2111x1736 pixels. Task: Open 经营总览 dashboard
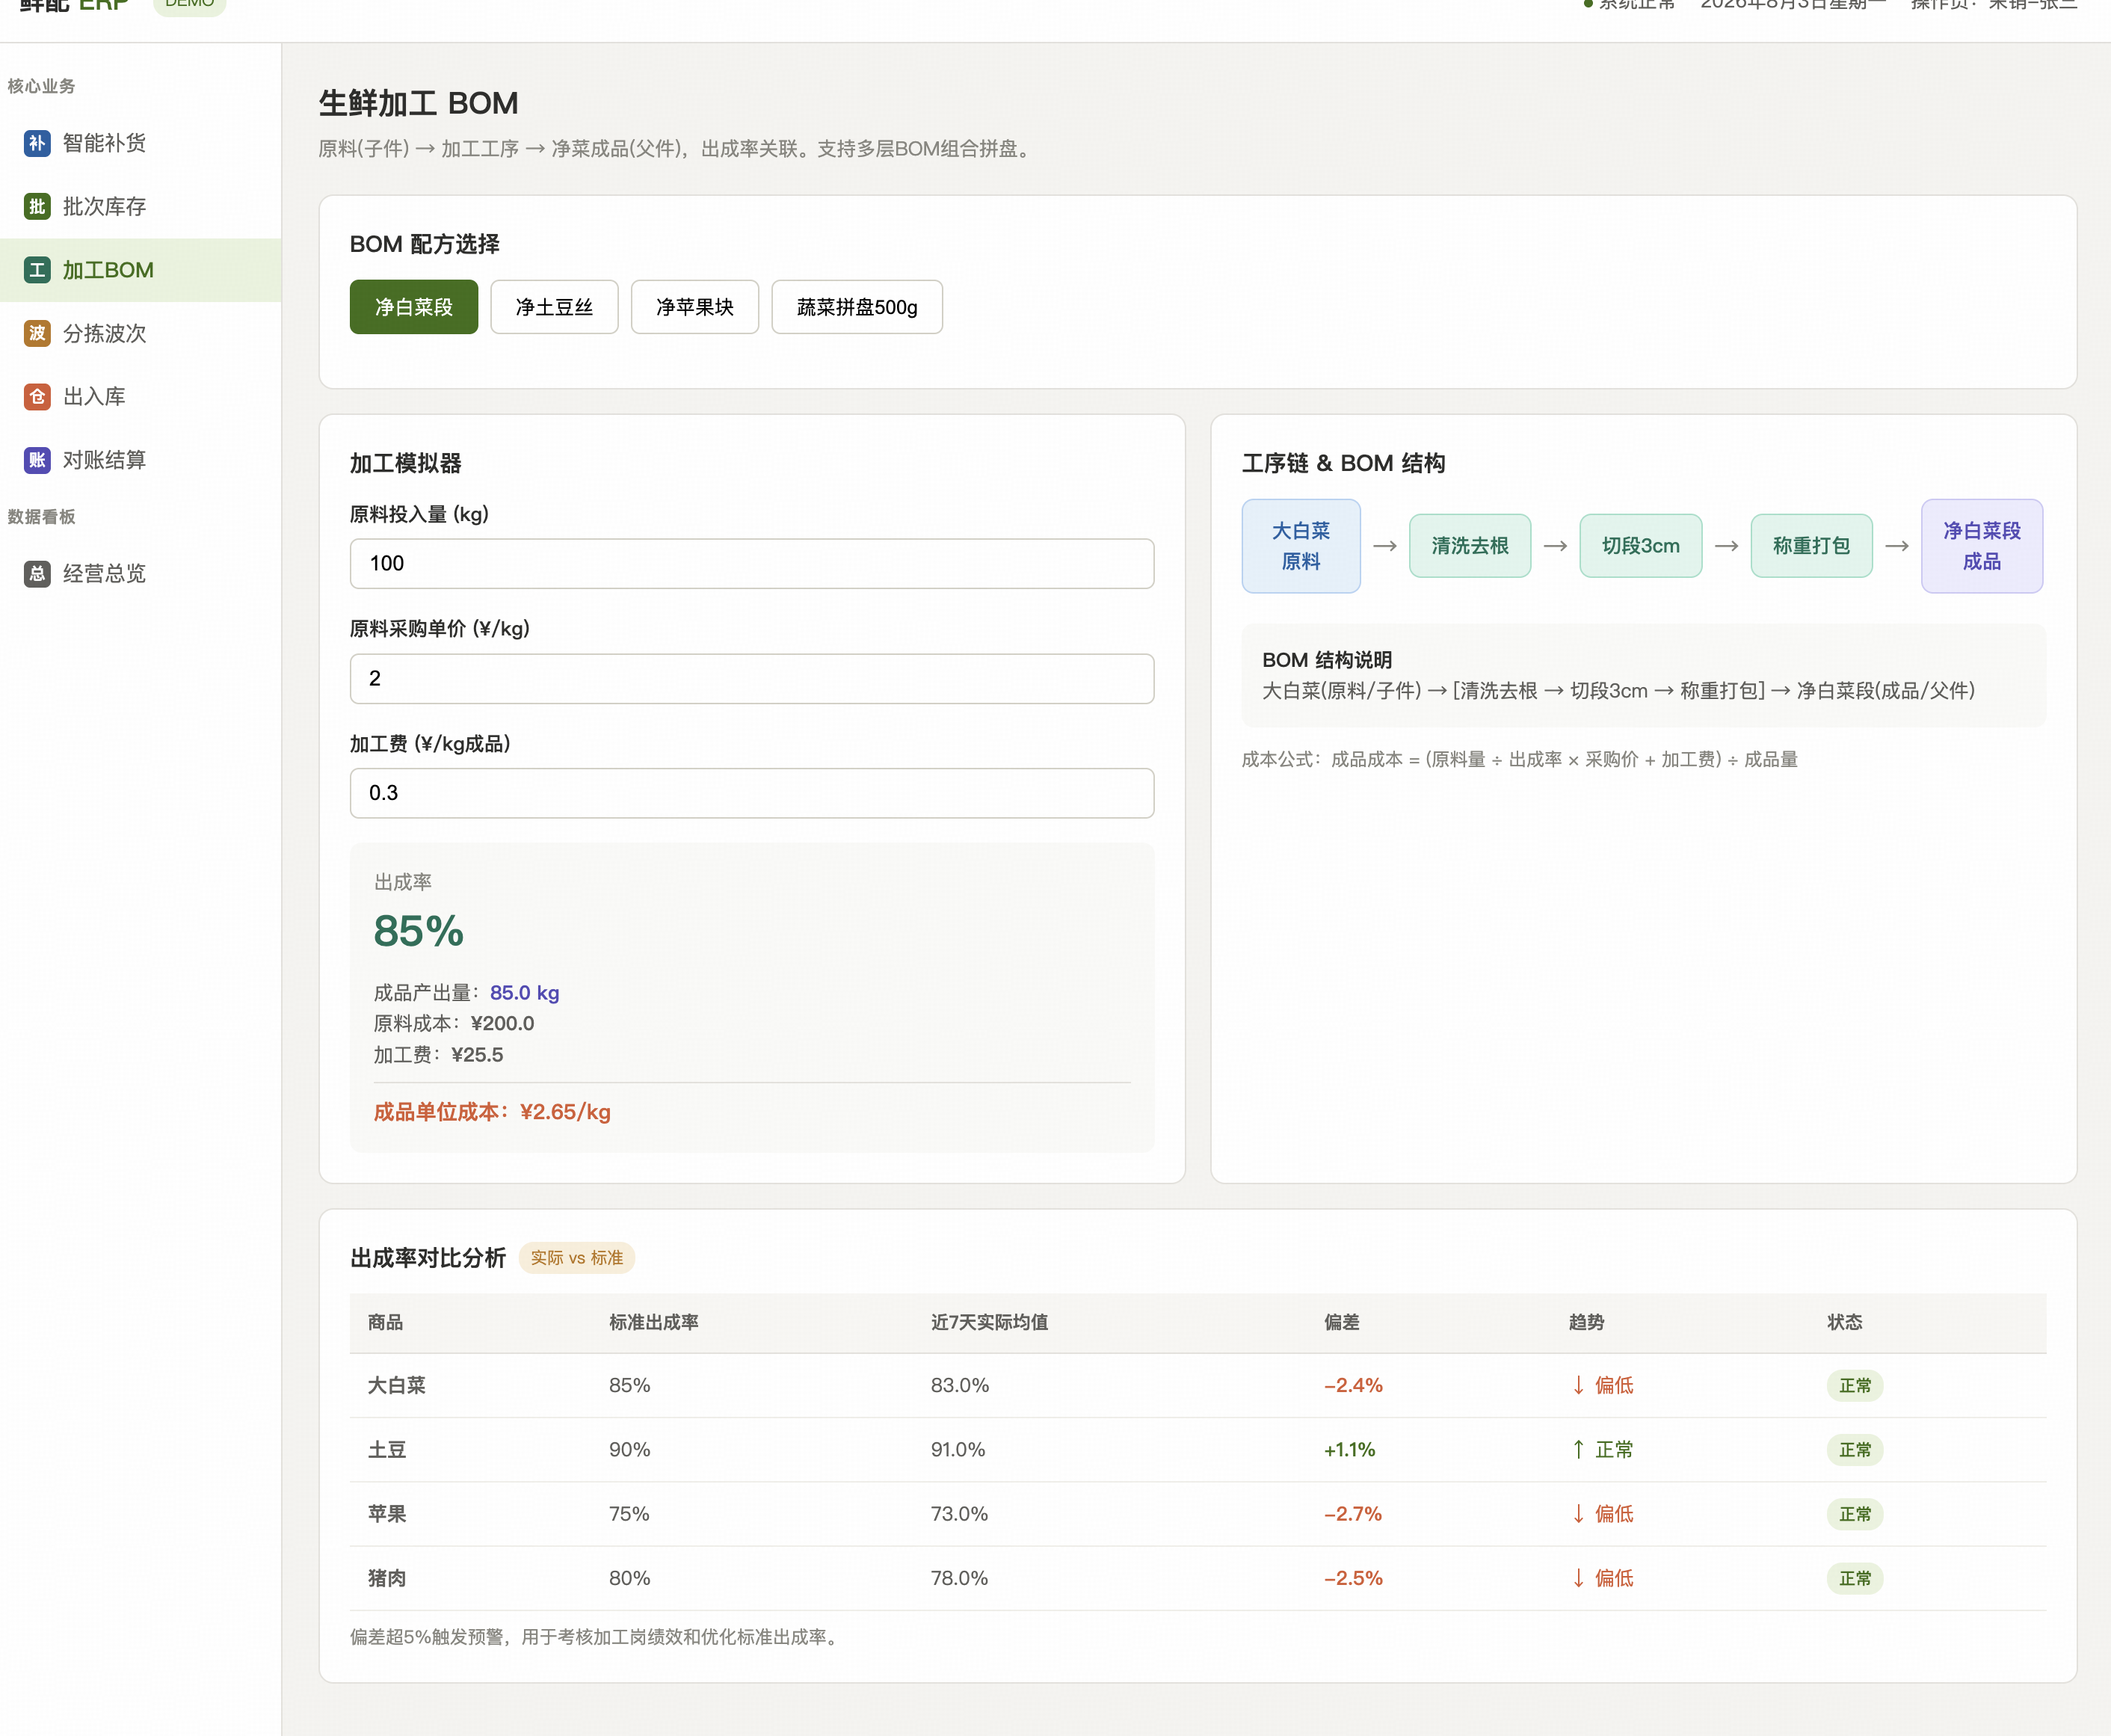point(140,574)
